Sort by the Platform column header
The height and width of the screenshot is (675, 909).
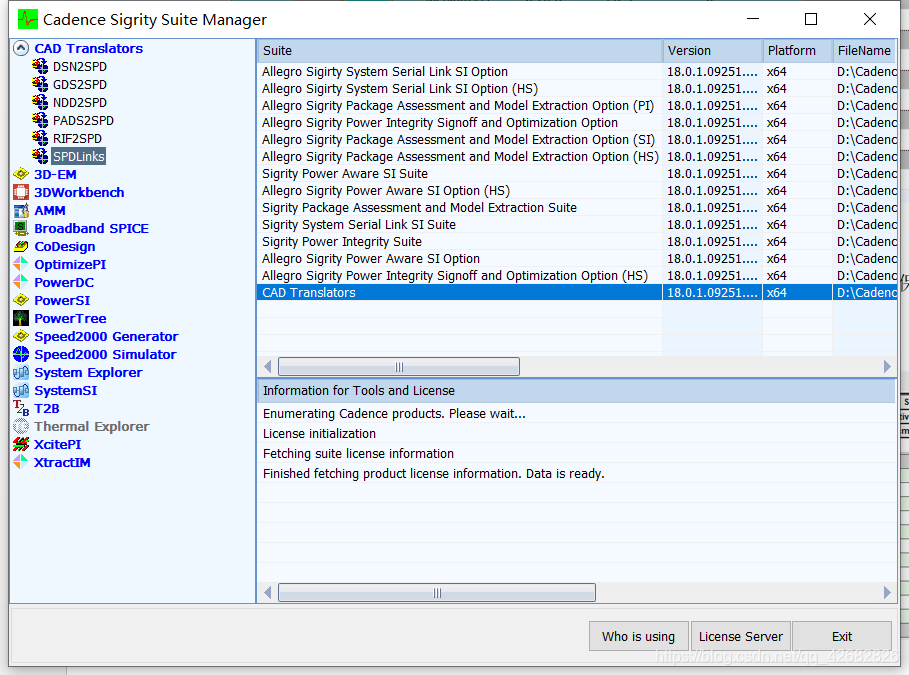coord(798,50)
